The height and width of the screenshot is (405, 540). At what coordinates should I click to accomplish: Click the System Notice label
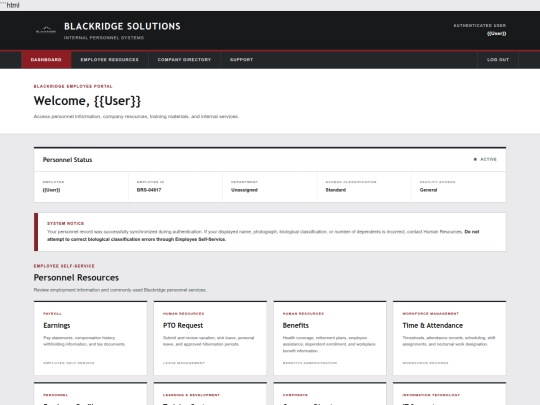pyautogui.click(x=65, y=224)
